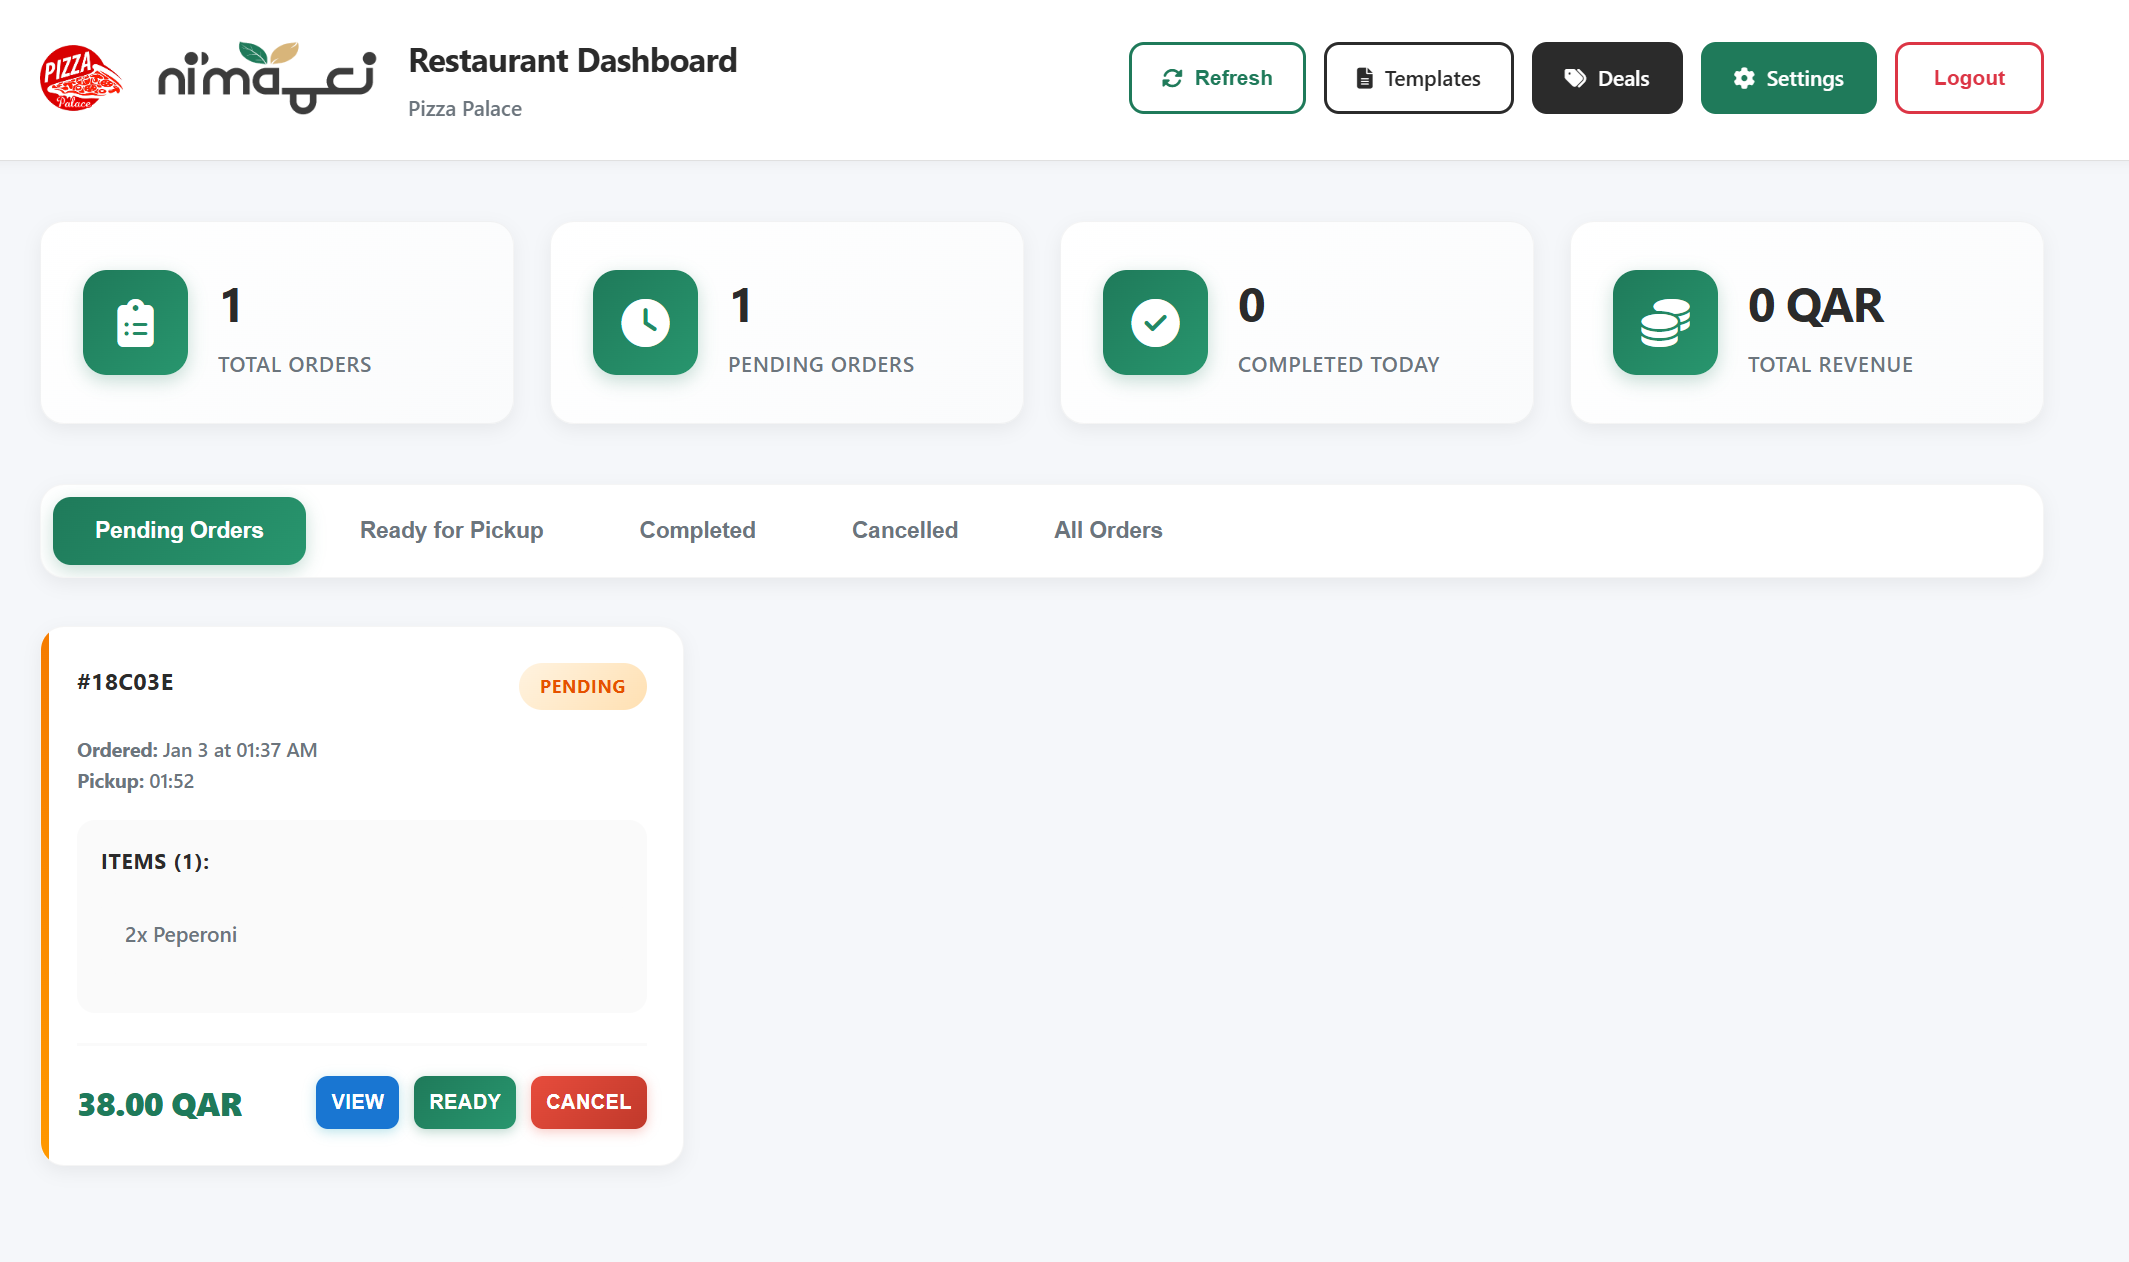Click the checkmark Completed Today icon
The image size is (2129, 1262).
coord(1156,323)
